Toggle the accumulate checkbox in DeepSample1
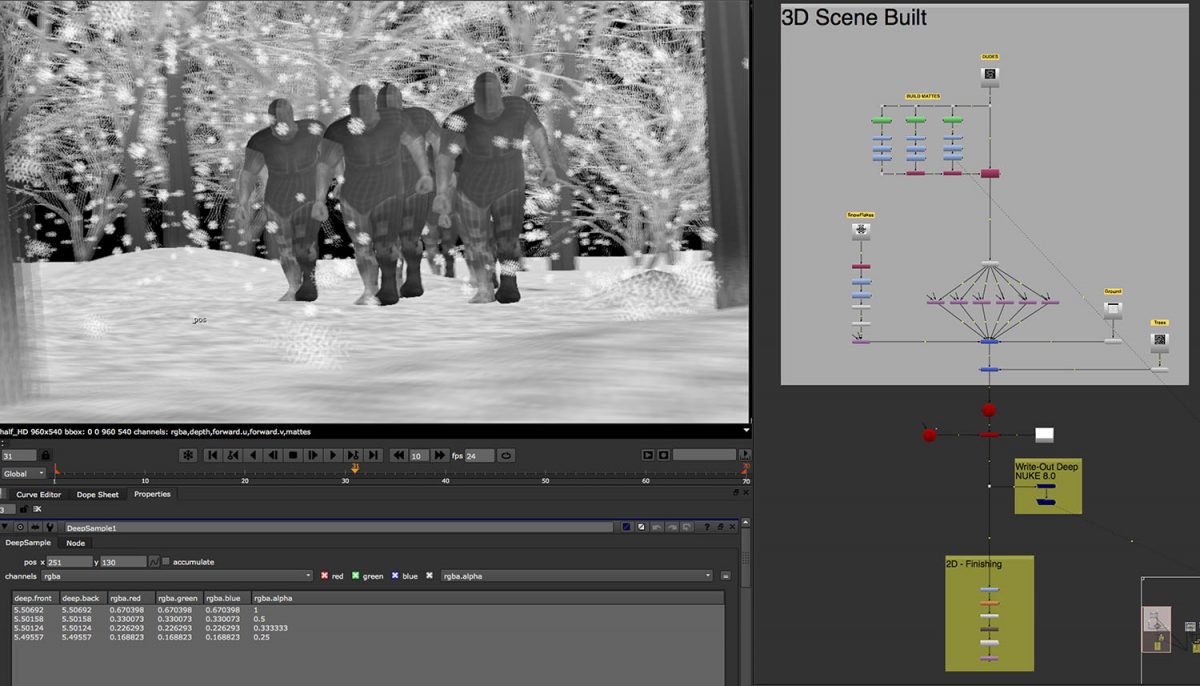The image size is (1200, 686). click(x=165, y=561)
